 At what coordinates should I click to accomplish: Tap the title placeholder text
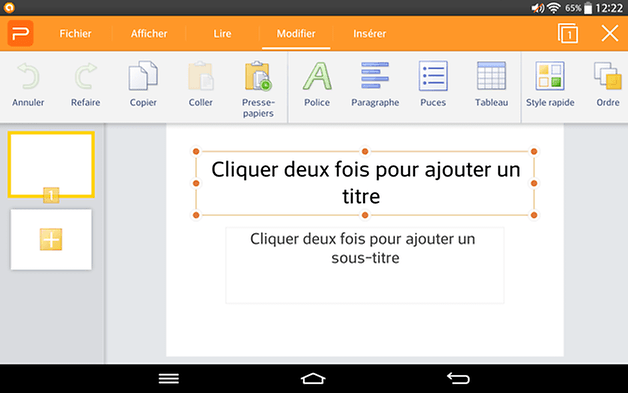(365, 183)
